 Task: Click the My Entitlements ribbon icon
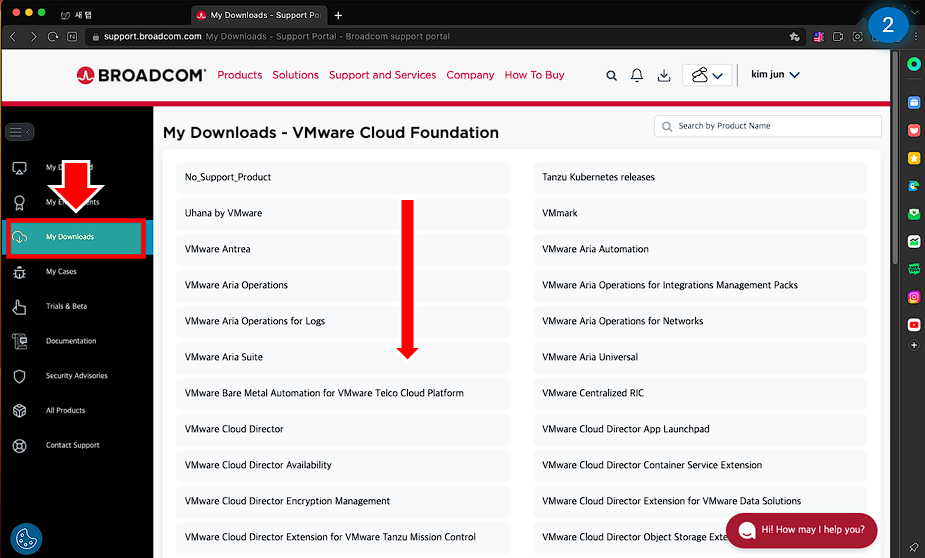(x=19, y=203)
